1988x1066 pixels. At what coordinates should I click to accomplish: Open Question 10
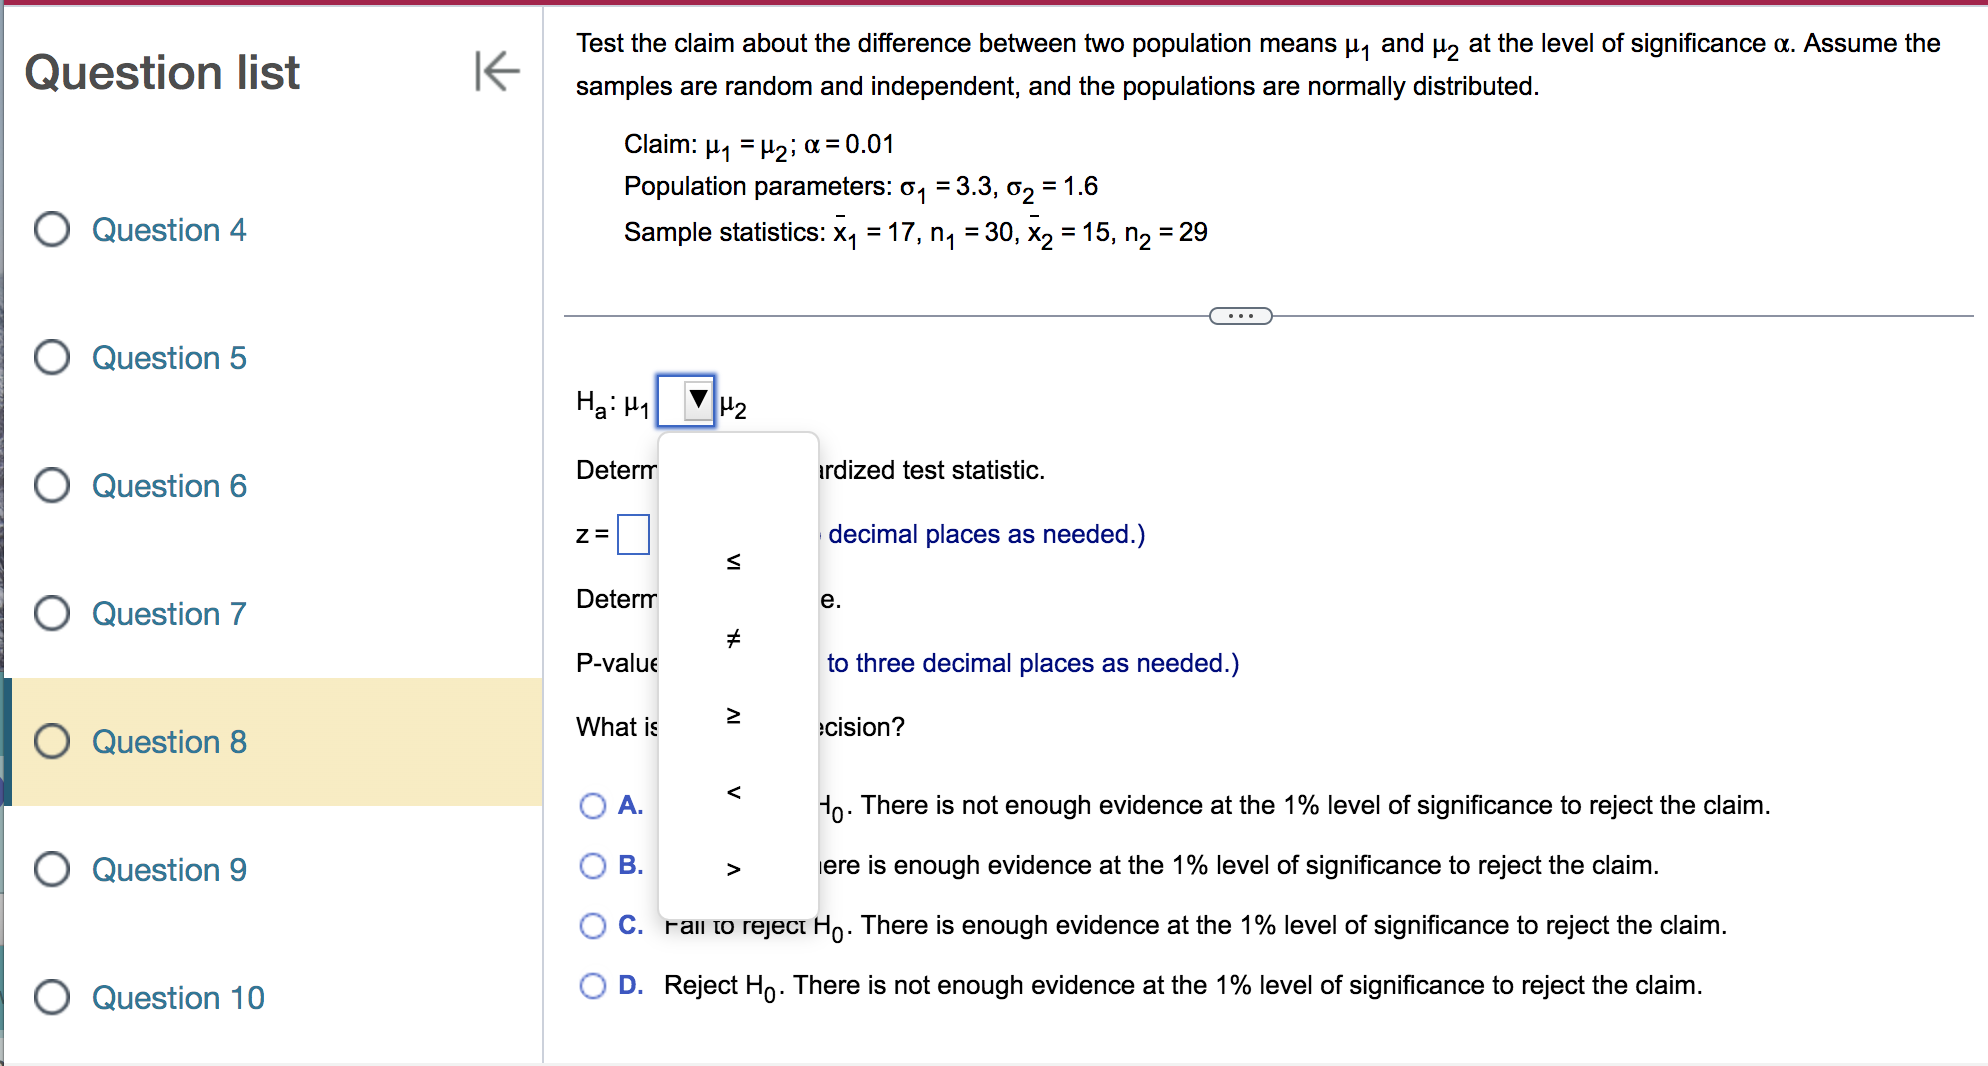click(x=178, y=997)
